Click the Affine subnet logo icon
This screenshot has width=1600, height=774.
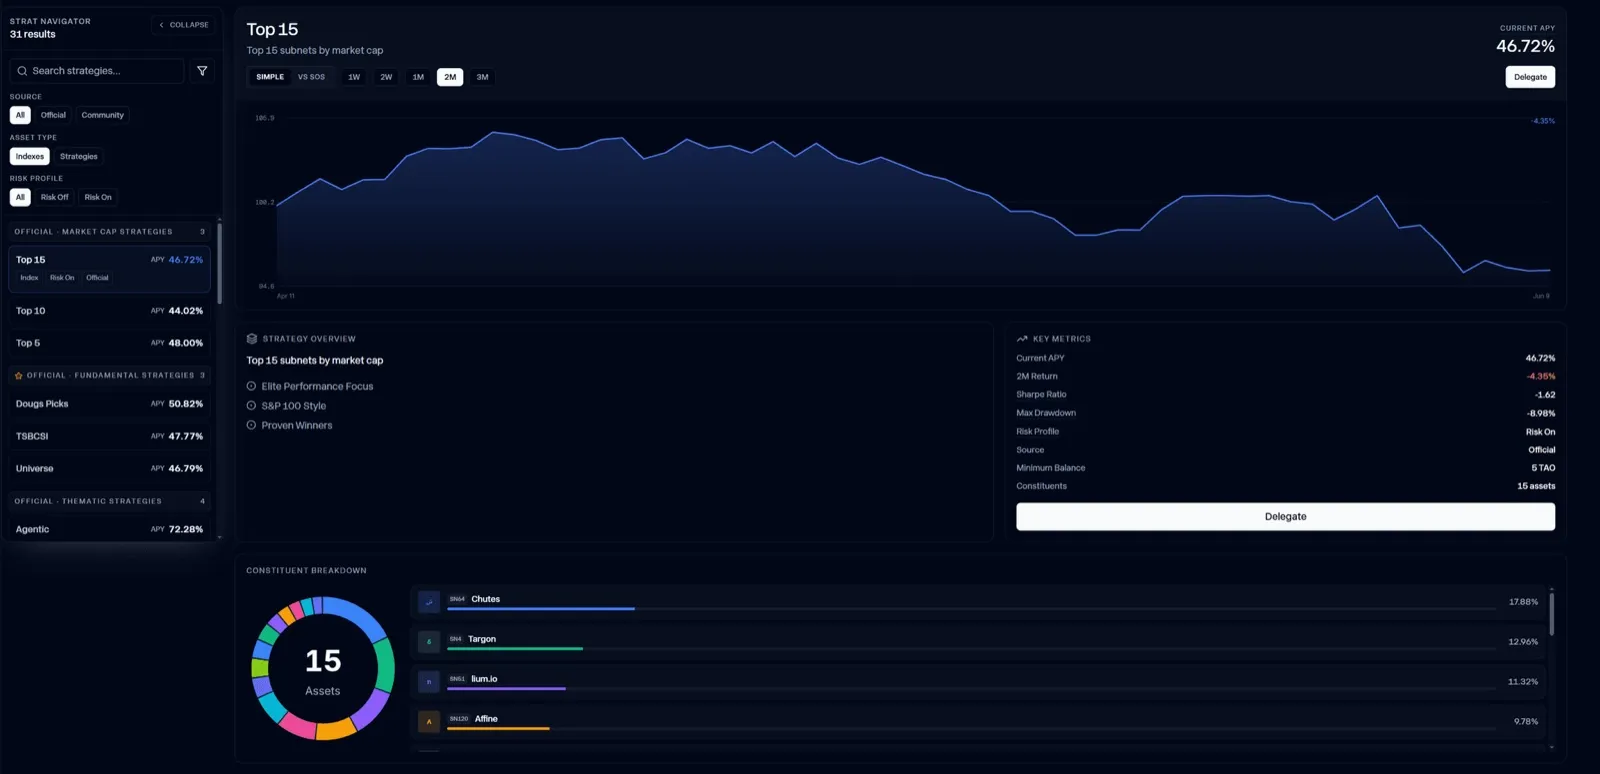click(x=429, y=721)
